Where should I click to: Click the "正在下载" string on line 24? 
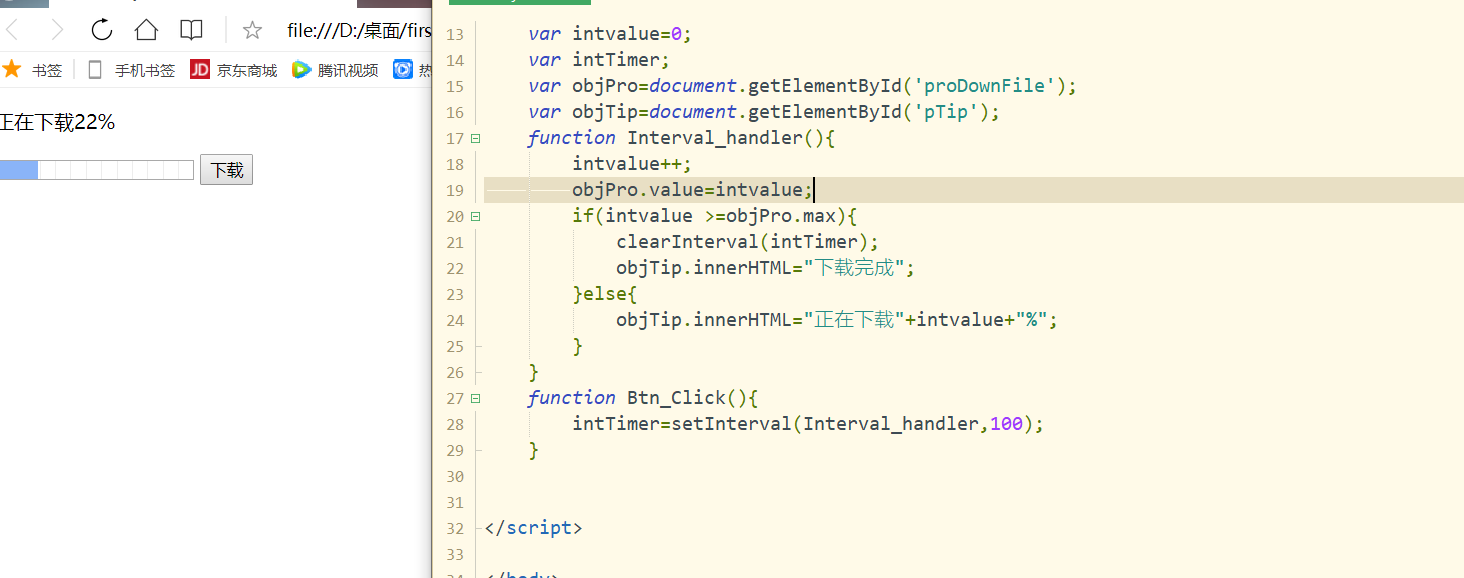click(854, 320)
